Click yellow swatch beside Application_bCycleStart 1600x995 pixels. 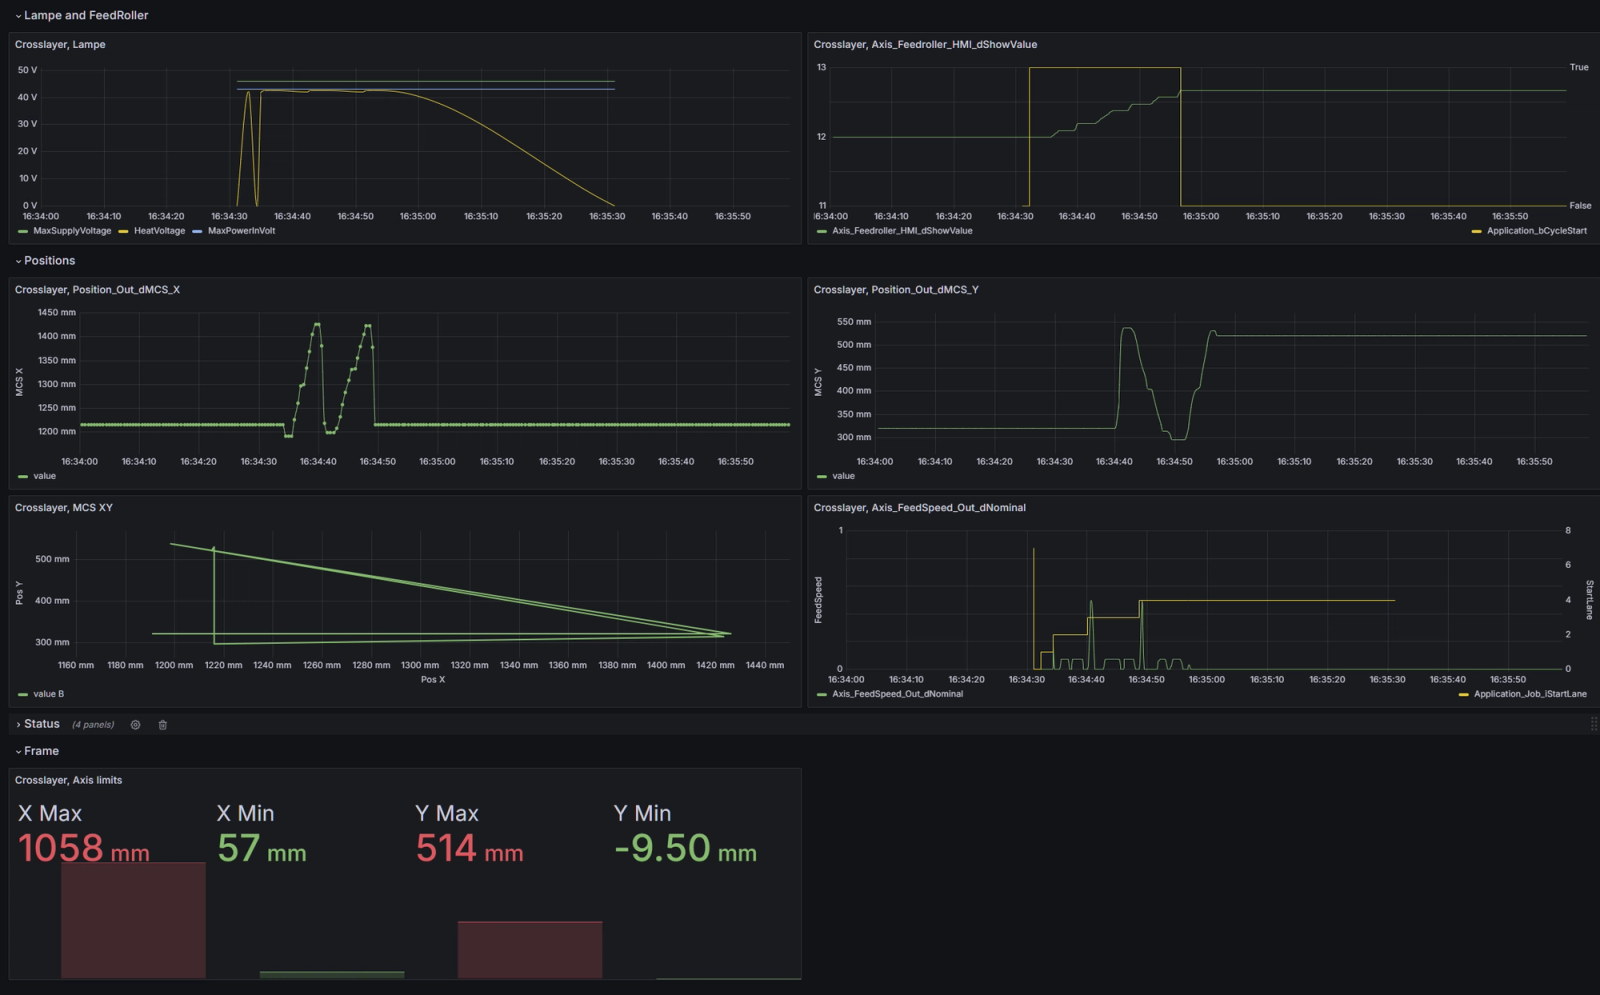point(1477,231)
